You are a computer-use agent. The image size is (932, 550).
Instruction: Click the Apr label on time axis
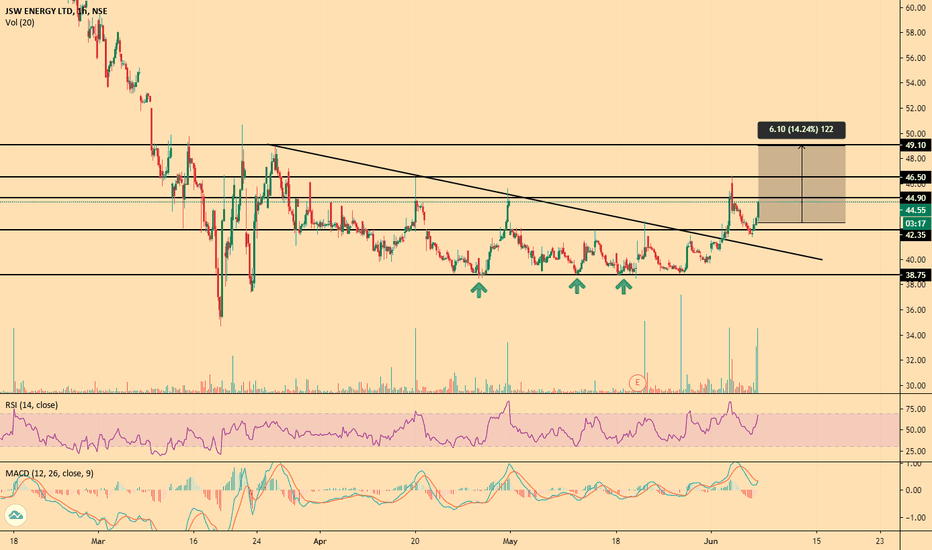320,541
